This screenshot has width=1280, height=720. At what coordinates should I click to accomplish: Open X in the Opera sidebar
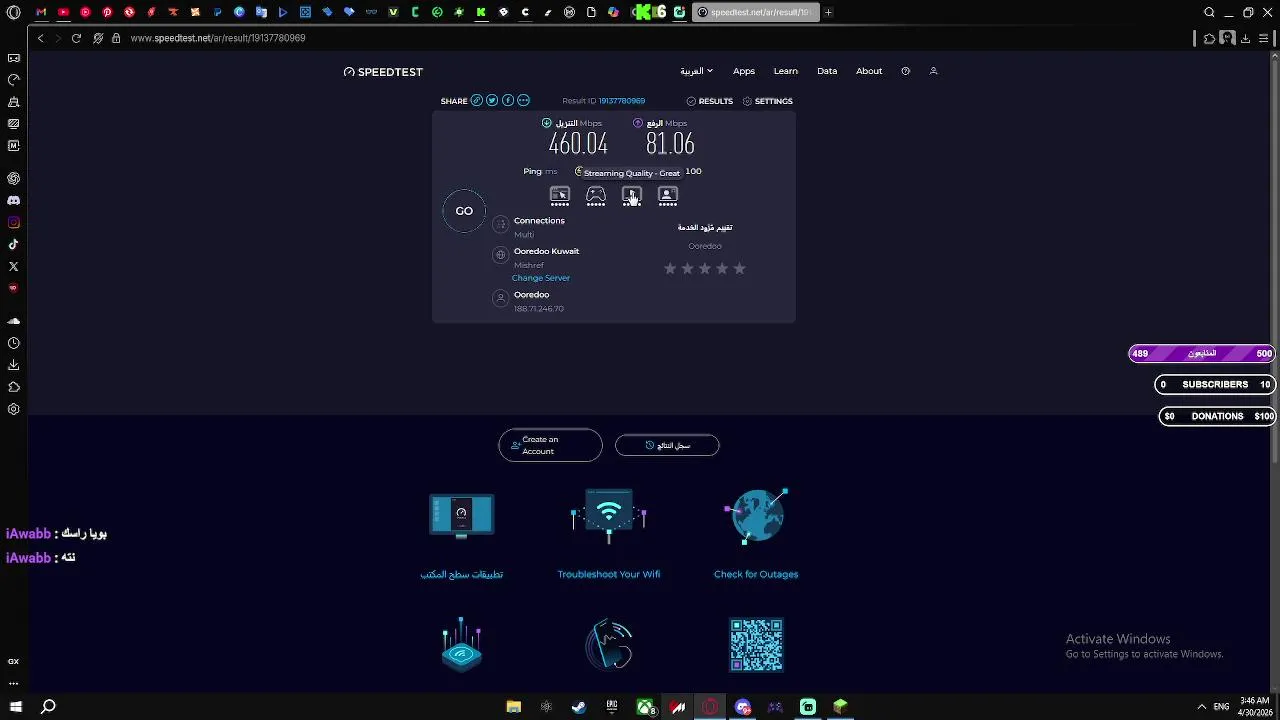click(x=14, y=267)
